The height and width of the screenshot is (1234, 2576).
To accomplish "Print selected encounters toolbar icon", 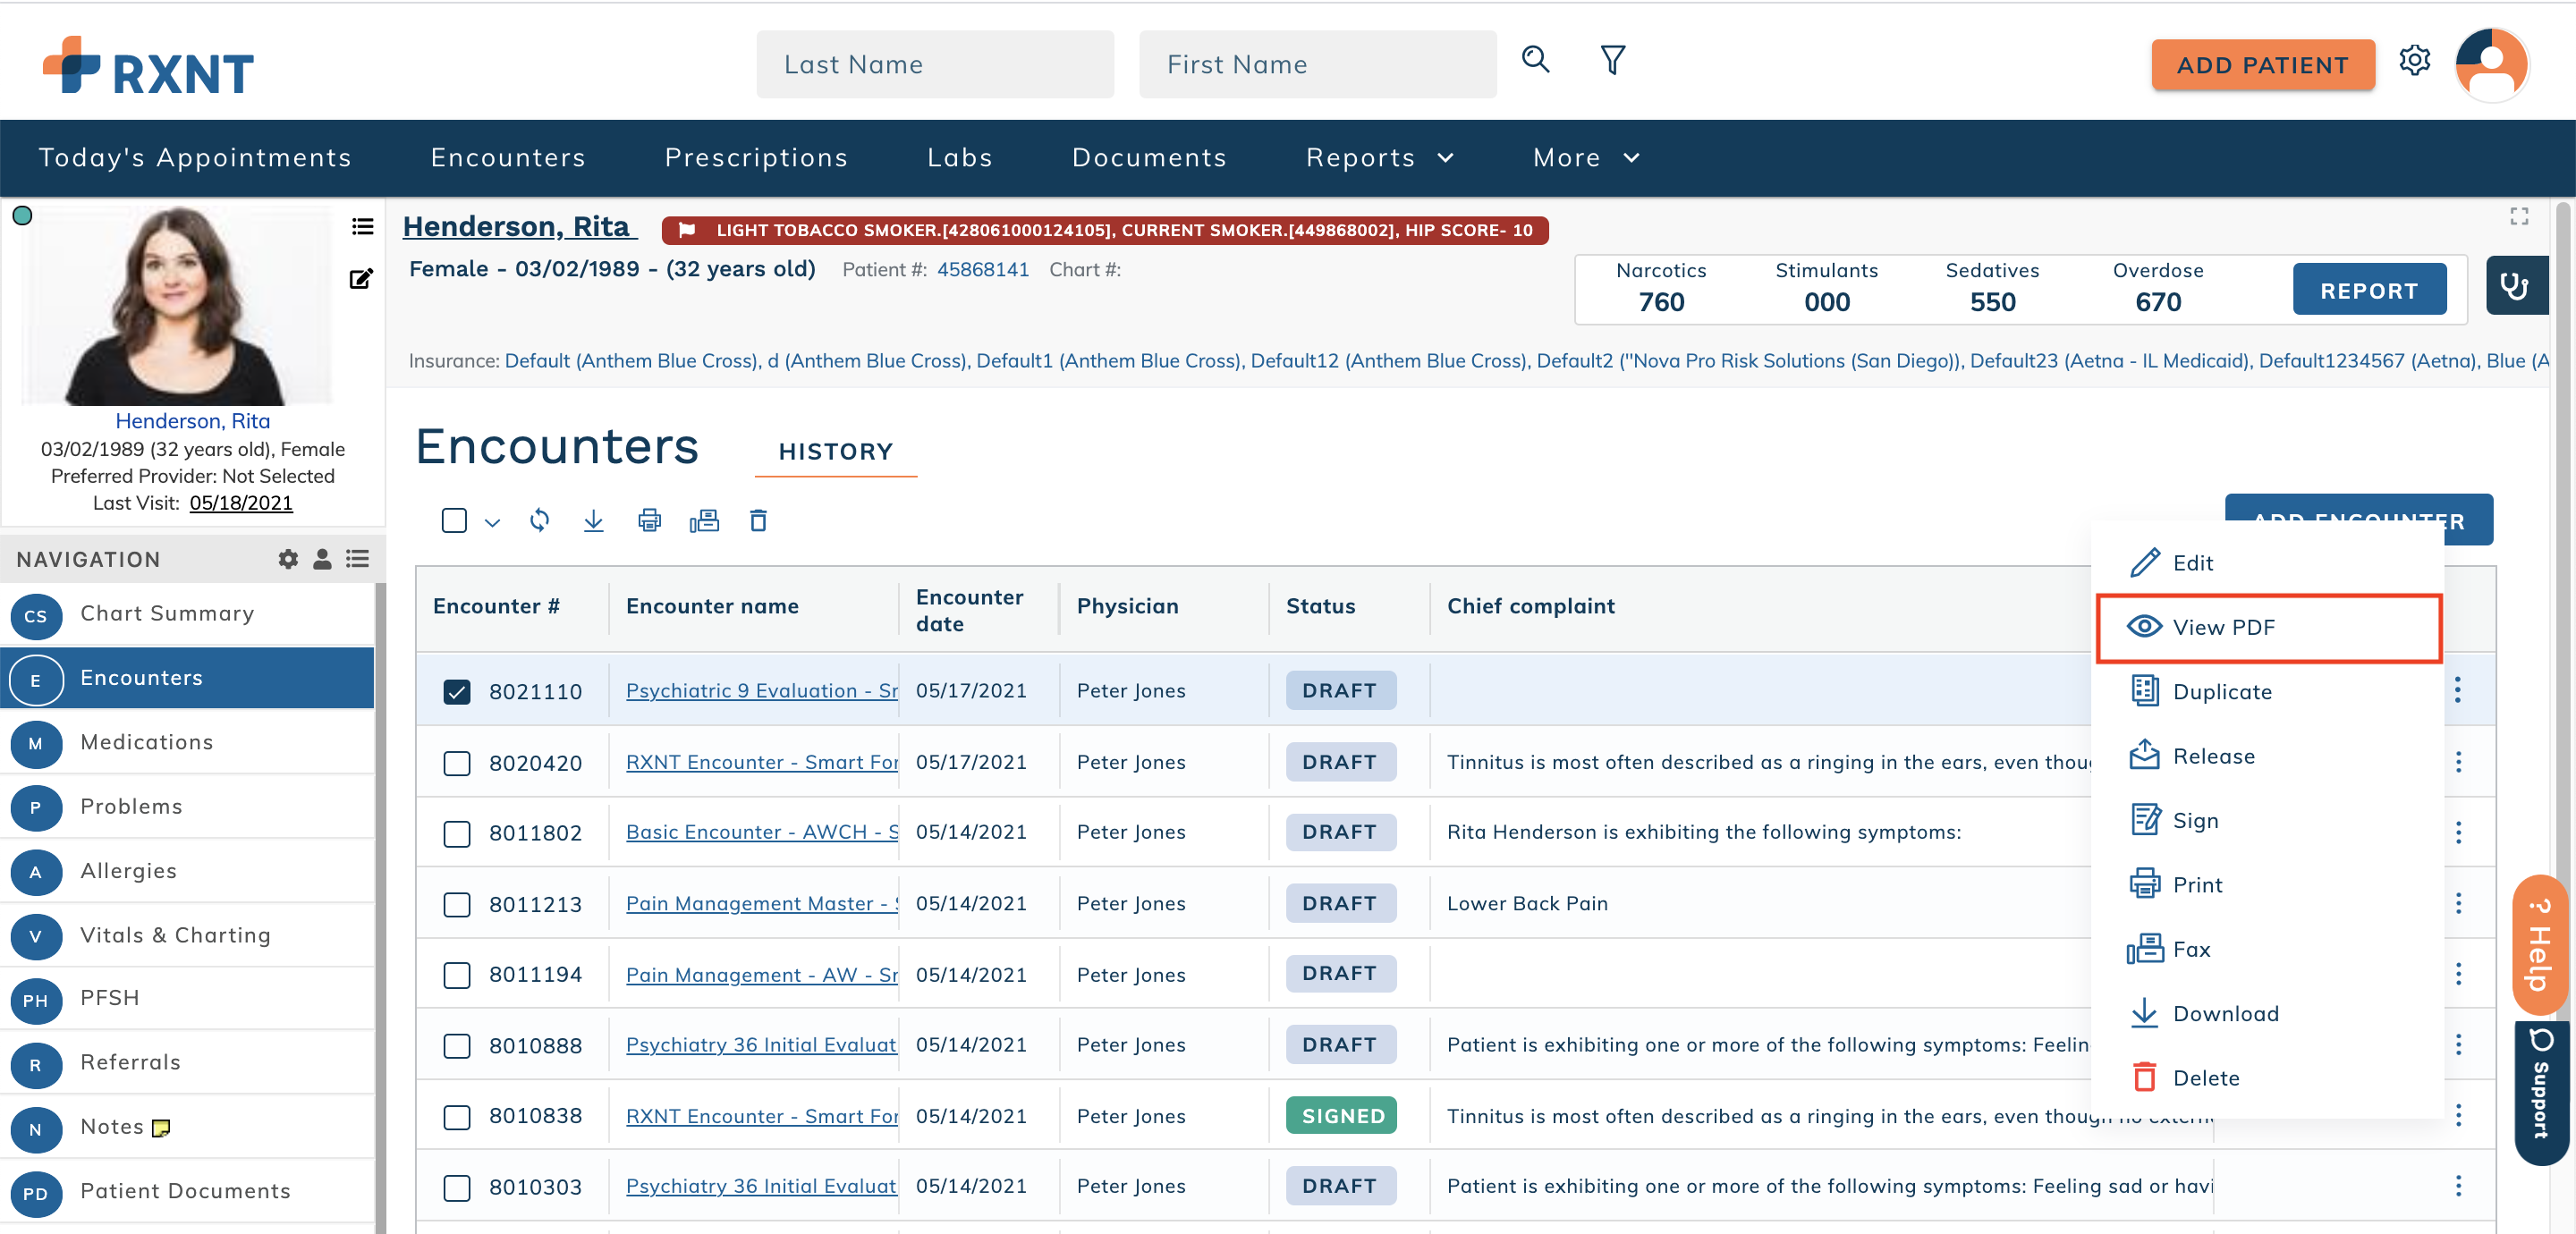I will pos(649,520).
